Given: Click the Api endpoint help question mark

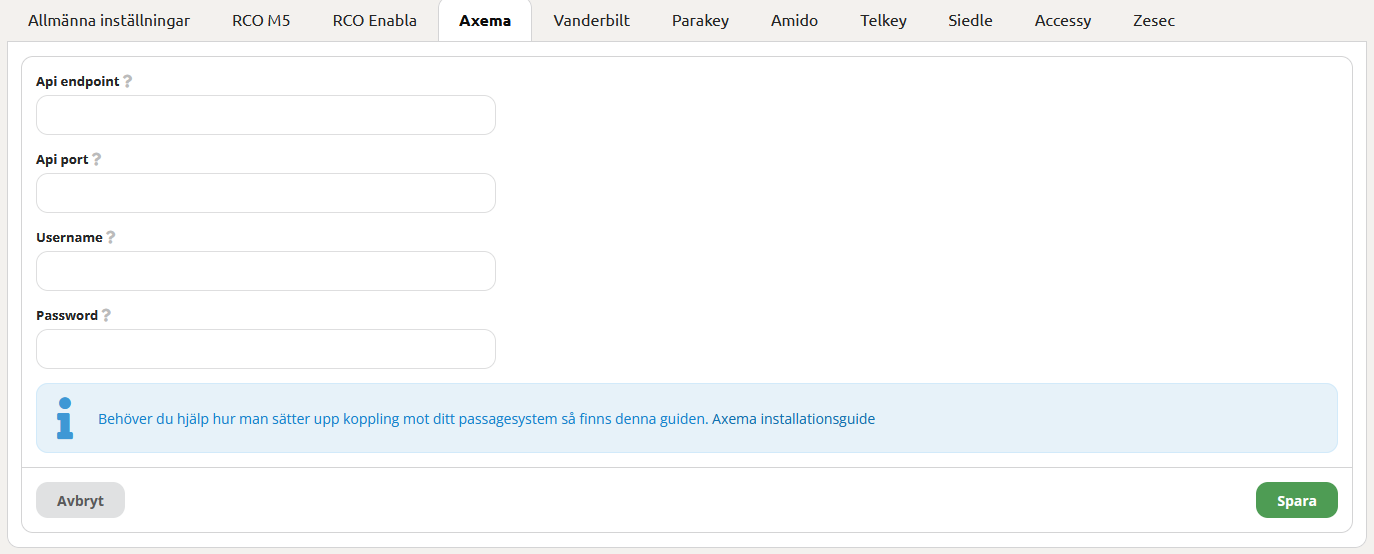Looking at the screenshot, I should [128, 81].
